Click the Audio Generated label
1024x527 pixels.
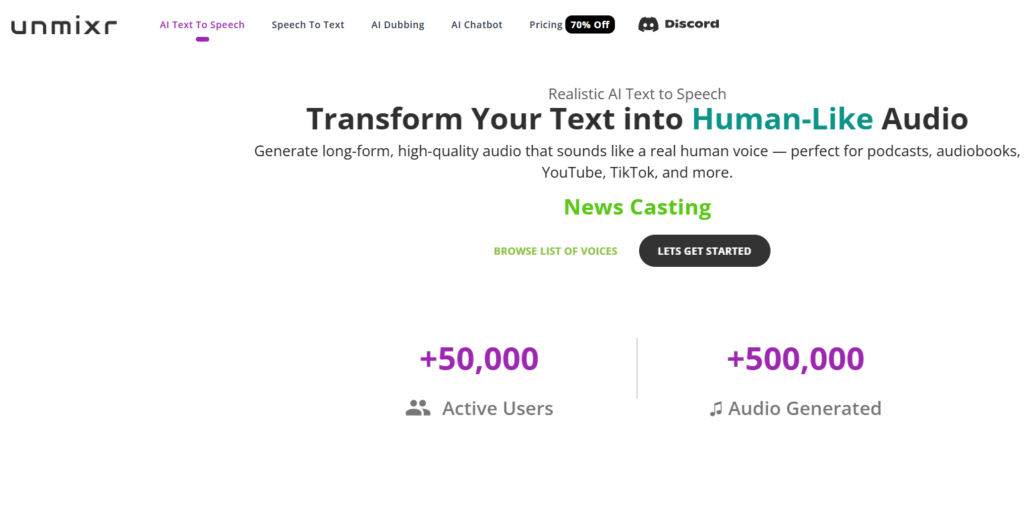tap(805, 408)
